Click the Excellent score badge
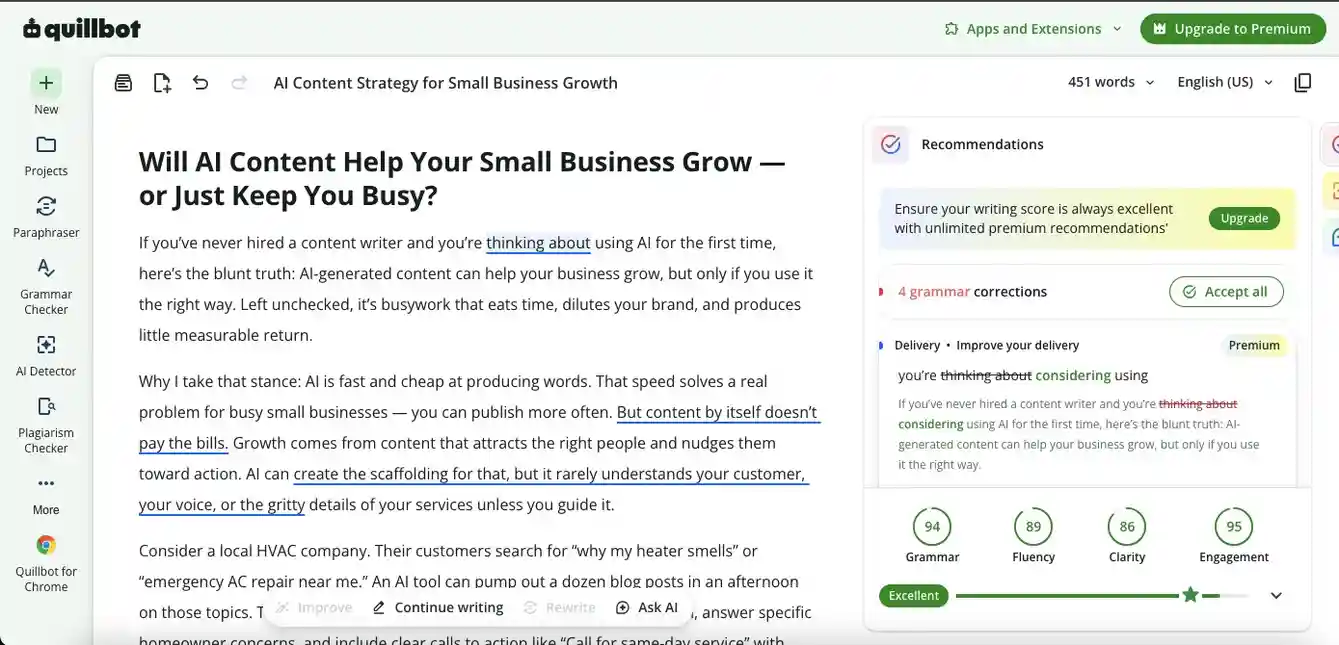This screenshot has width=1339, height=645. click(914, 596)
